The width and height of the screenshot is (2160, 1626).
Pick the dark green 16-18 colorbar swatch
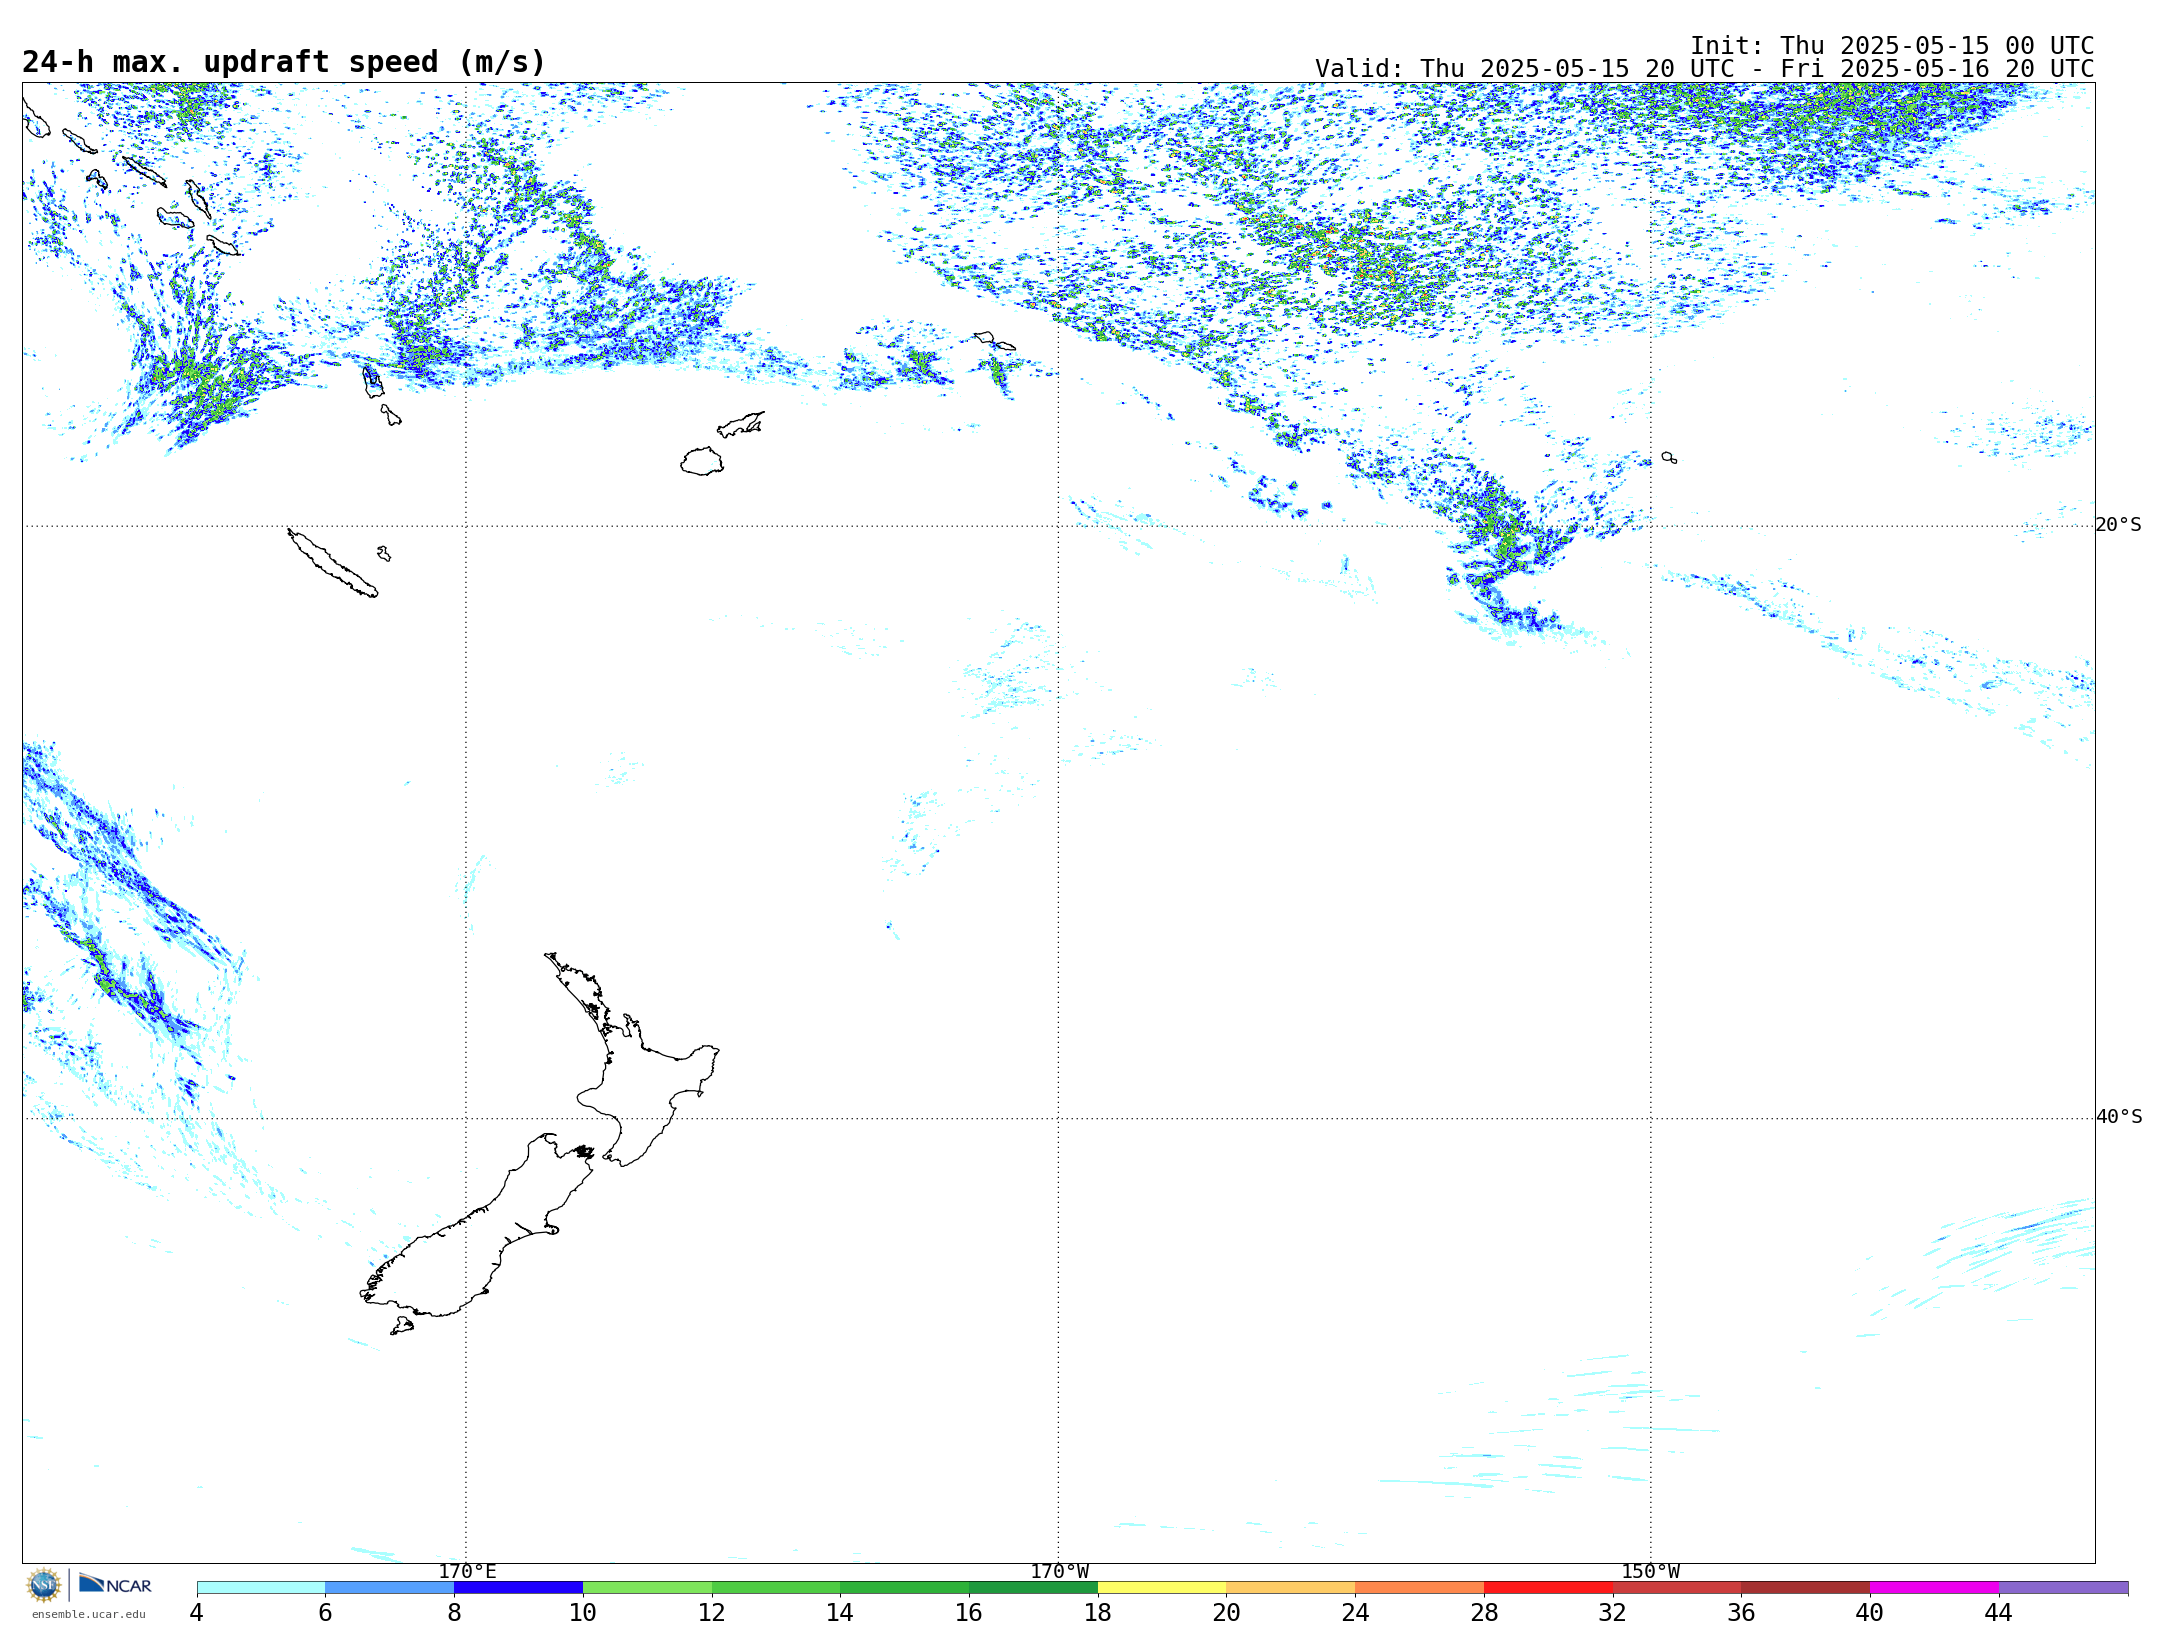pyautogui.click(x=1033, y=1588)
